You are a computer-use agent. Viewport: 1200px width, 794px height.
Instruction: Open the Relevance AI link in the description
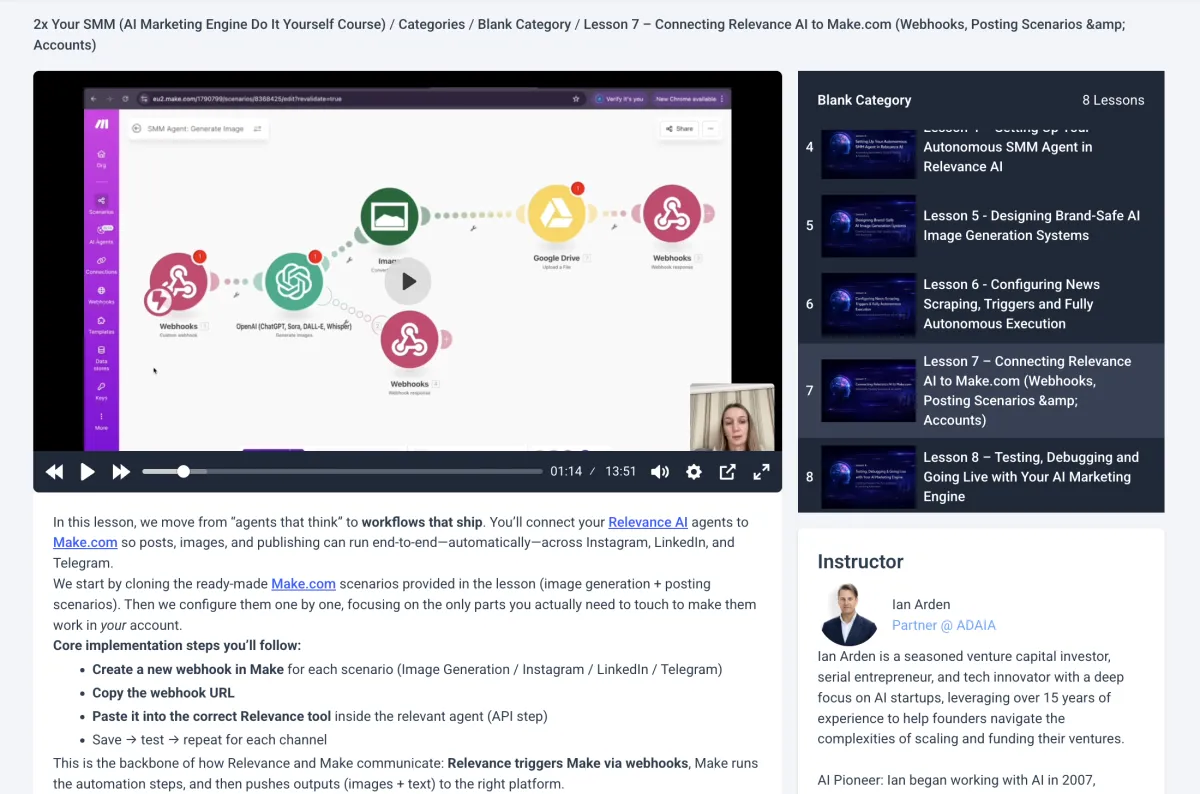[648, 522]
